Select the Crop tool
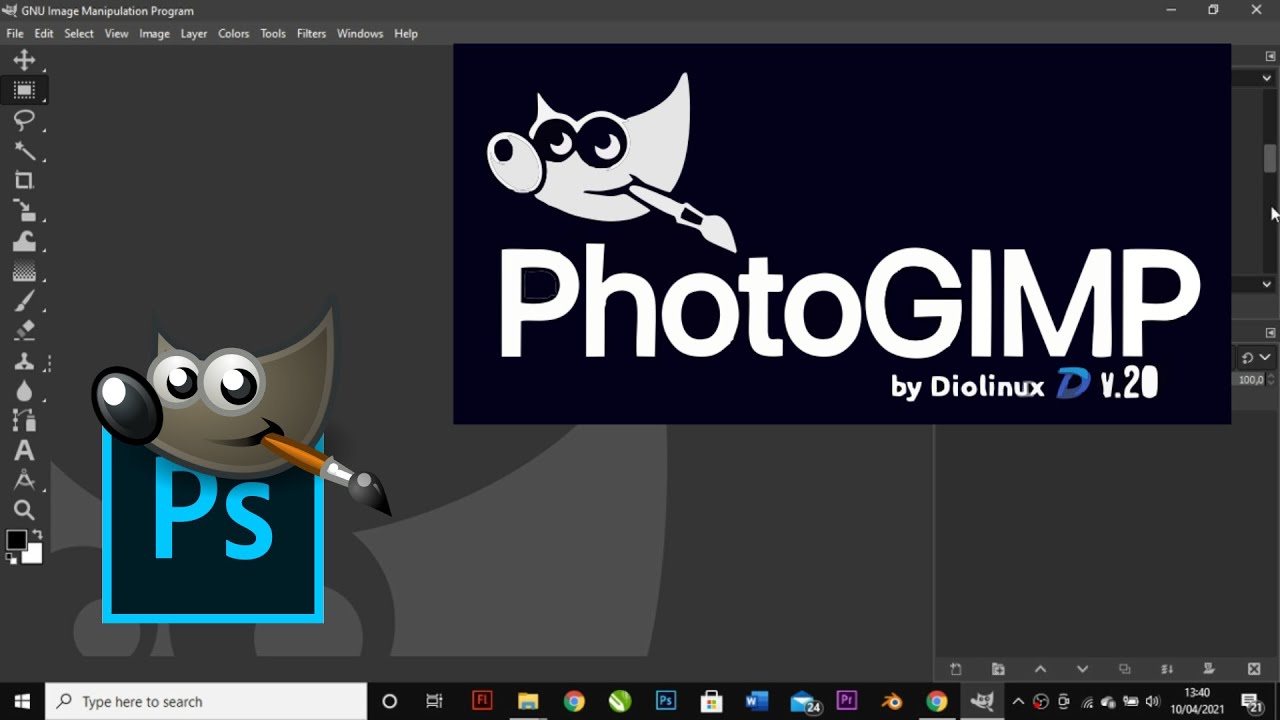Image resolution: width=1280 pixels, height=720 pixels. click(x=24, y=180)
